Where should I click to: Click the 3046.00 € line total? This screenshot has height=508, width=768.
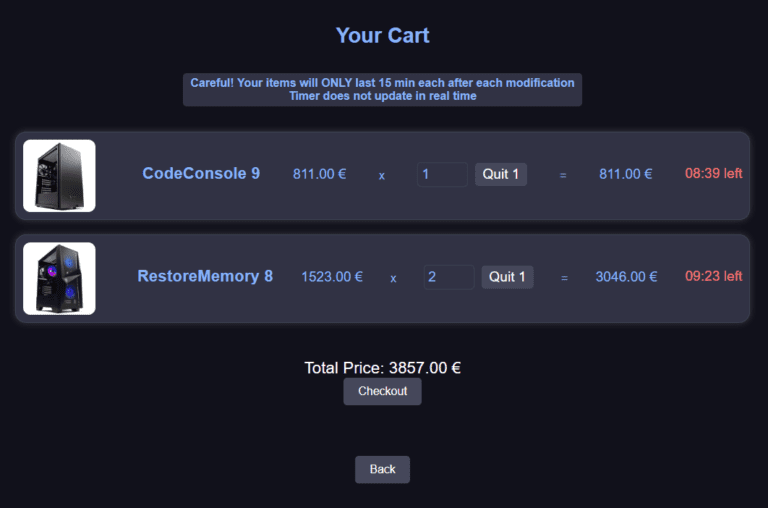click(626, 277)
